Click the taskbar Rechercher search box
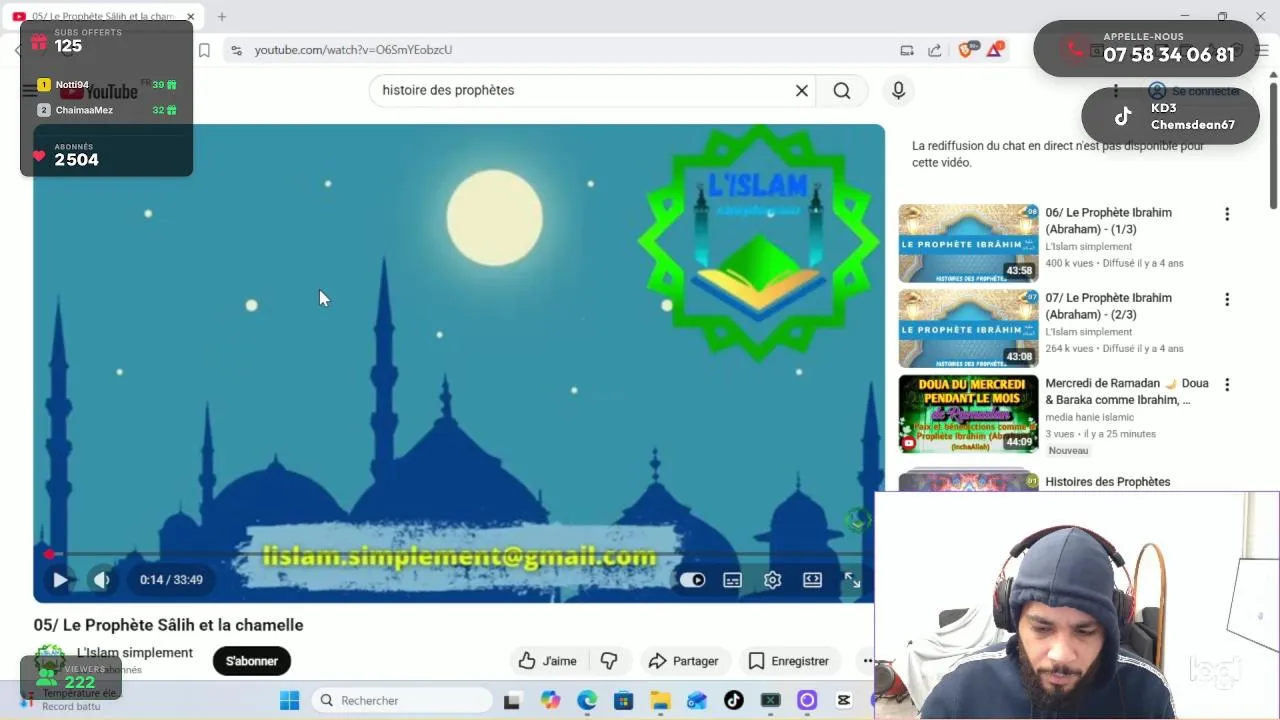 tap(401, 701)
